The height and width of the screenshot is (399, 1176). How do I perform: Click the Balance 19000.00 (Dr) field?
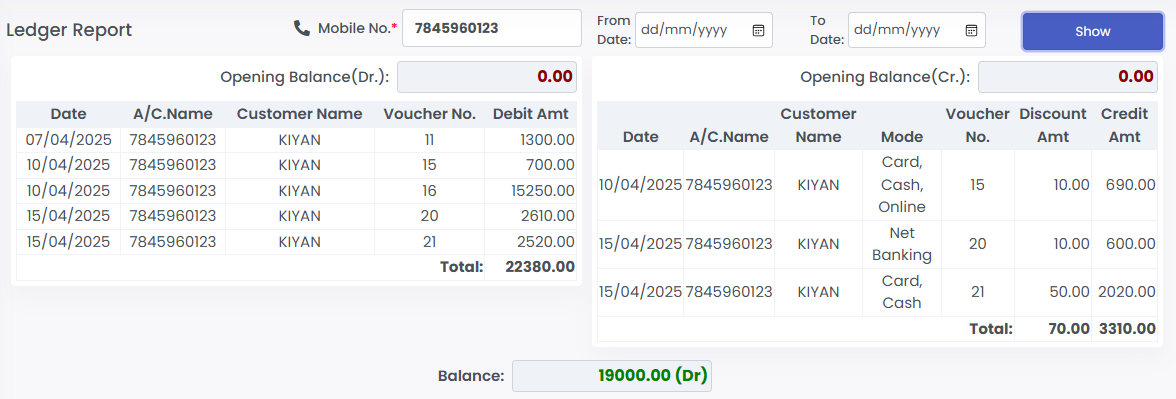click(612, 376)
